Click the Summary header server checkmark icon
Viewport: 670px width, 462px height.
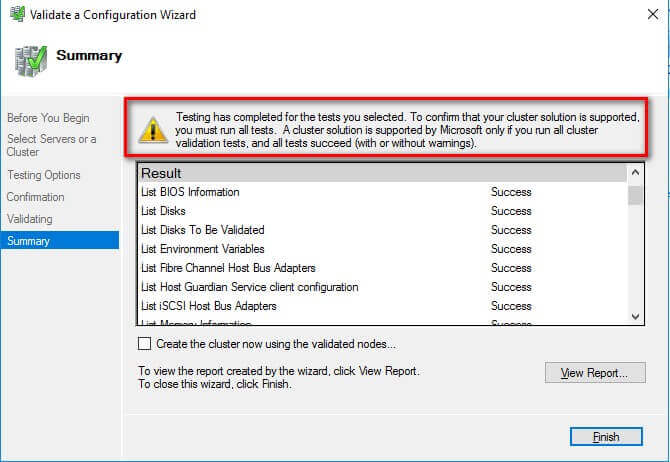[x=30, y=61]
